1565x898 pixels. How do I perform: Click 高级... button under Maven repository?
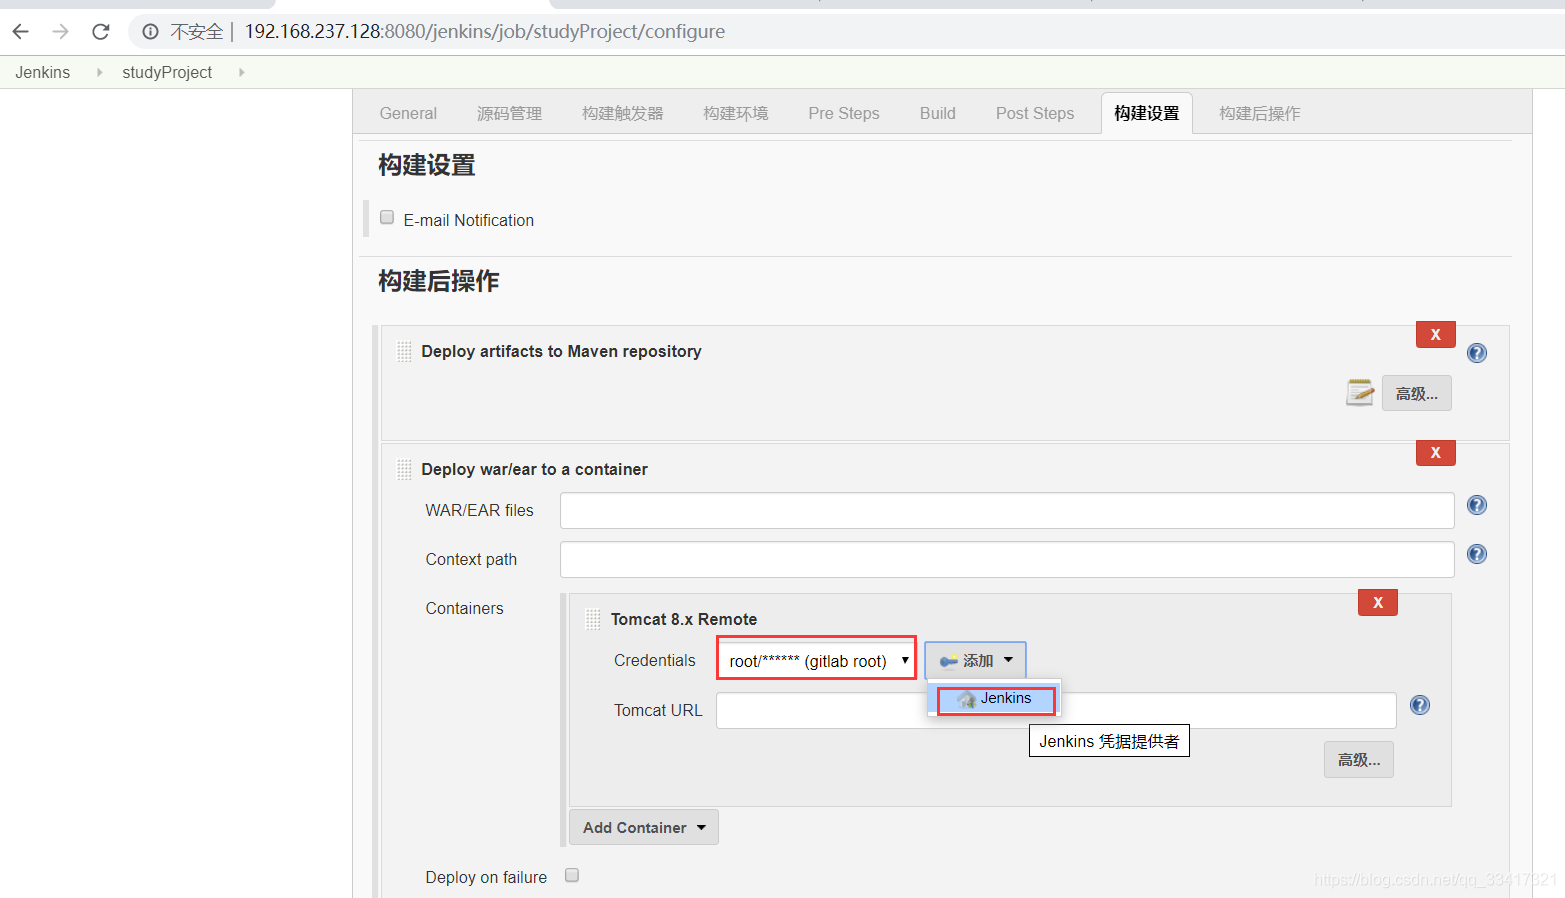click(1417, 393)
